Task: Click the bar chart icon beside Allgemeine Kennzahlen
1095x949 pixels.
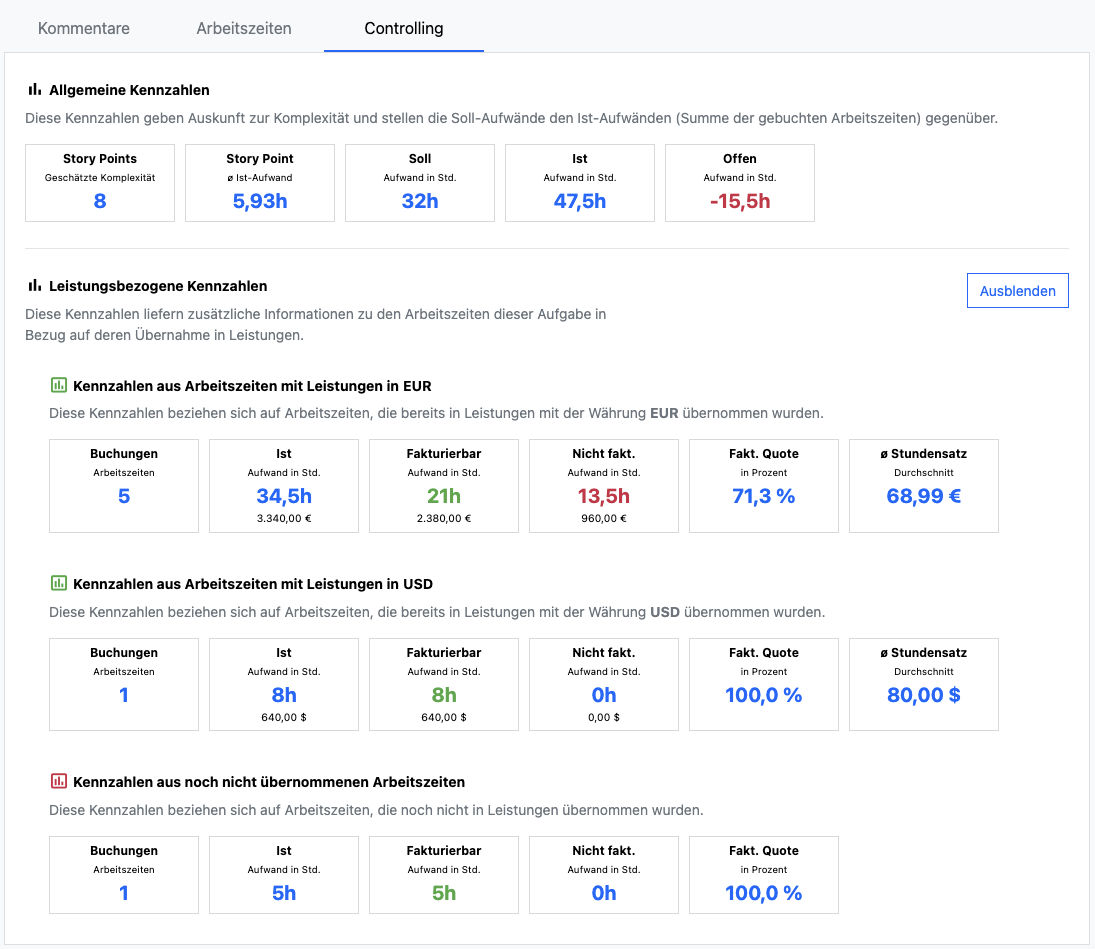Action: (34, 89)
